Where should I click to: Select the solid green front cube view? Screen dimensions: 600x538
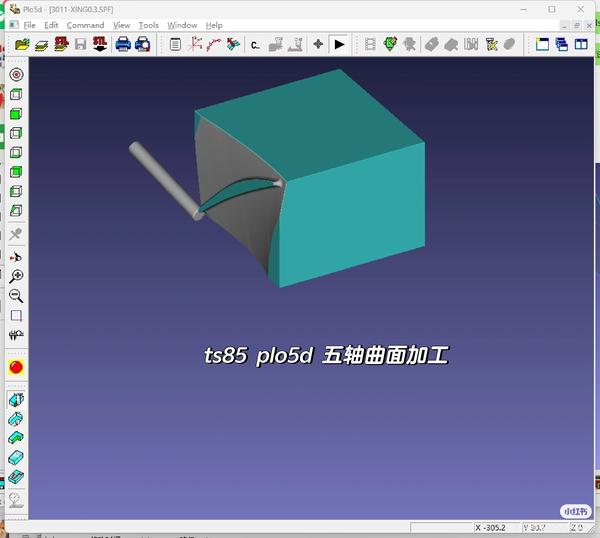(16, 114)
